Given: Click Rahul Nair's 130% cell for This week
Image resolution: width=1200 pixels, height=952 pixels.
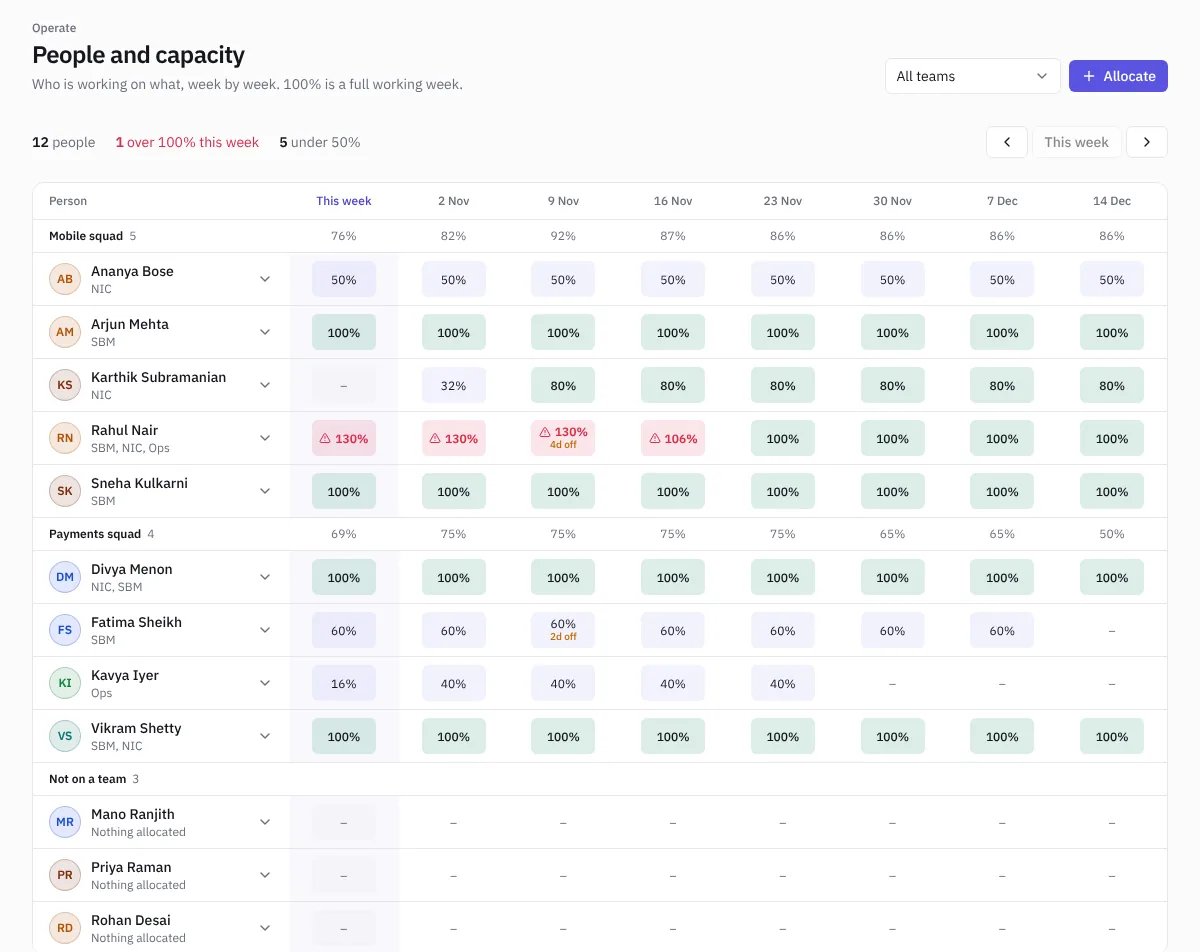Looking at the screenshot, I should point(344,438).
